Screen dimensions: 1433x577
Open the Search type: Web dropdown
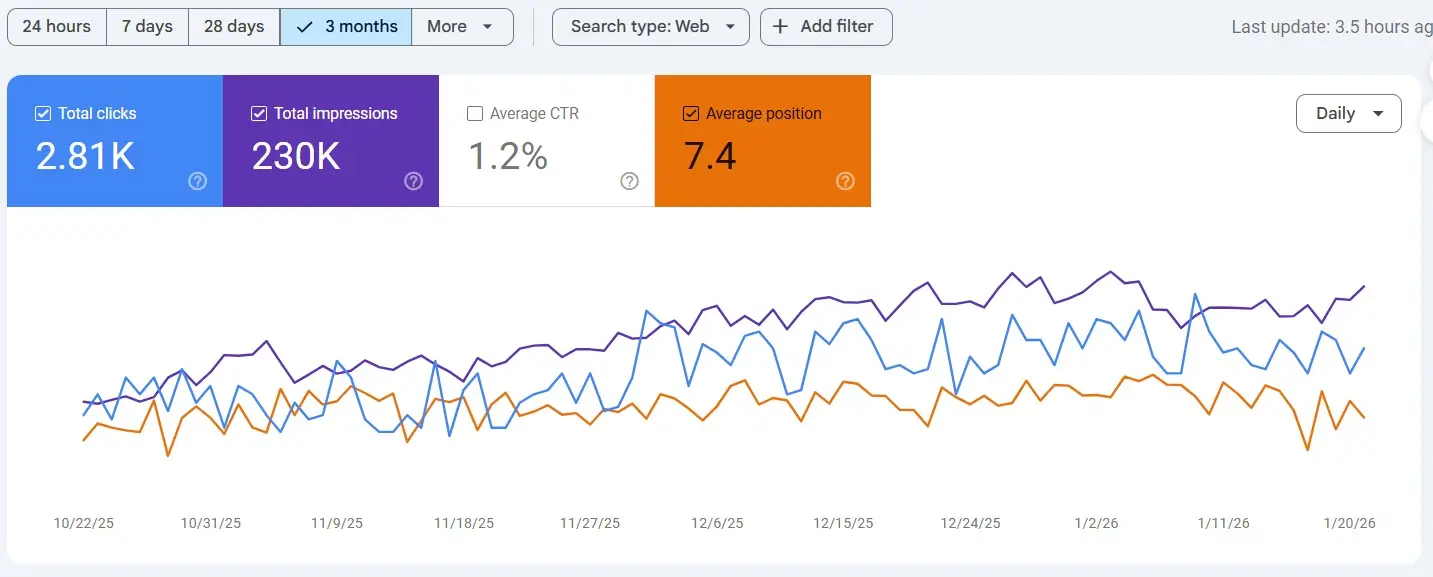tap(650, 27)
